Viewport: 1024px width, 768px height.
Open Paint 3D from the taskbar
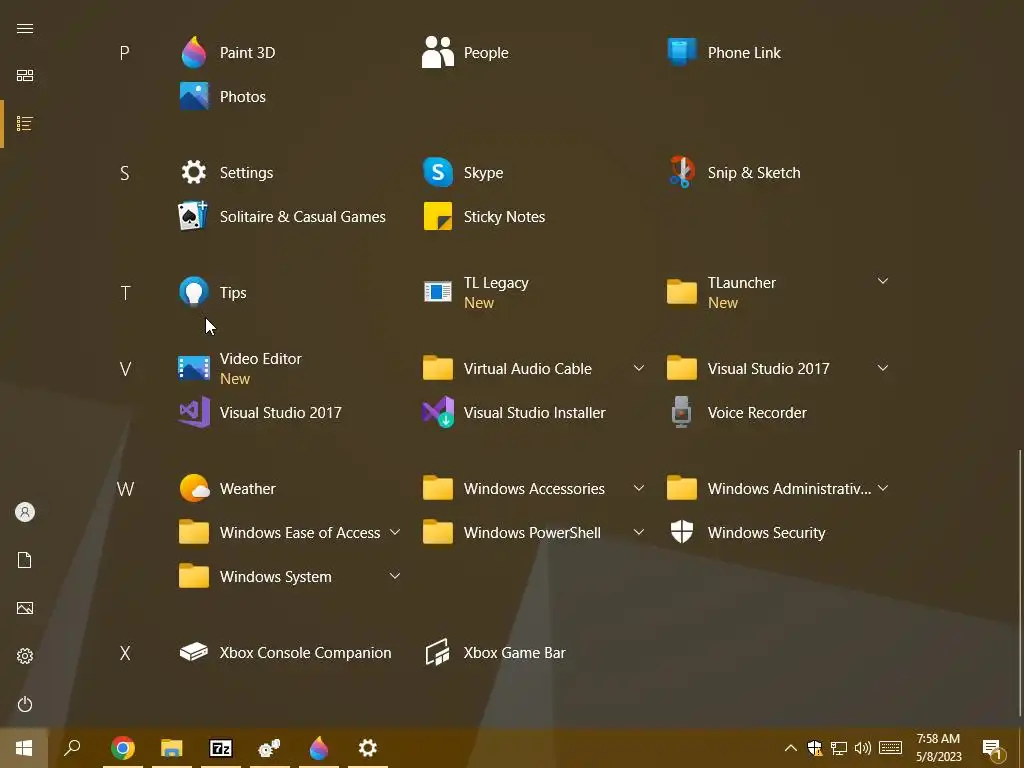(319, 748)
